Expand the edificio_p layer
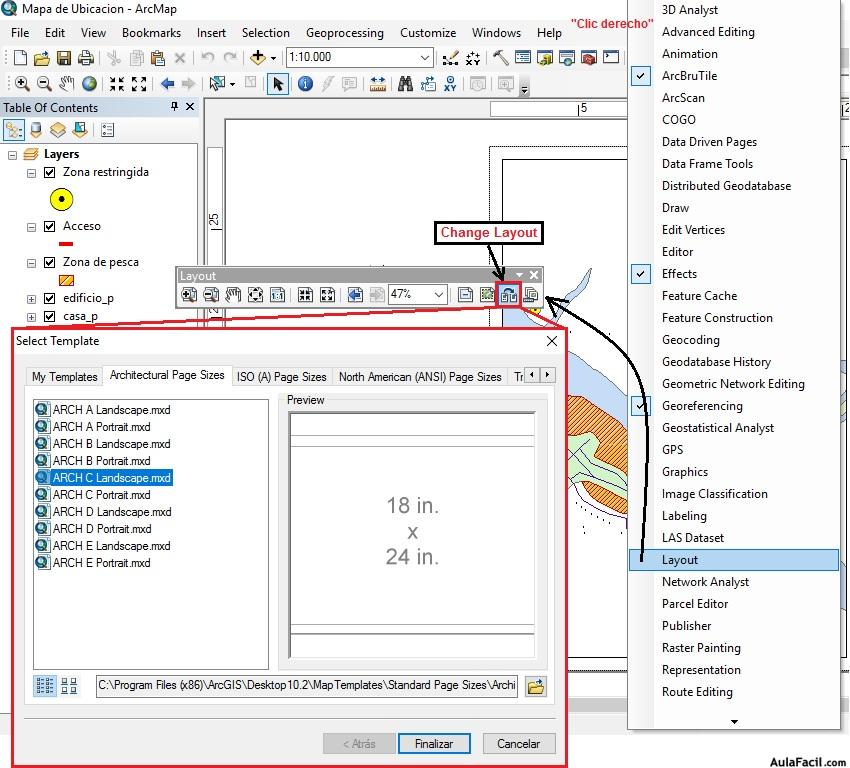This screenshot has height=768, width=850. coord(31,299)
